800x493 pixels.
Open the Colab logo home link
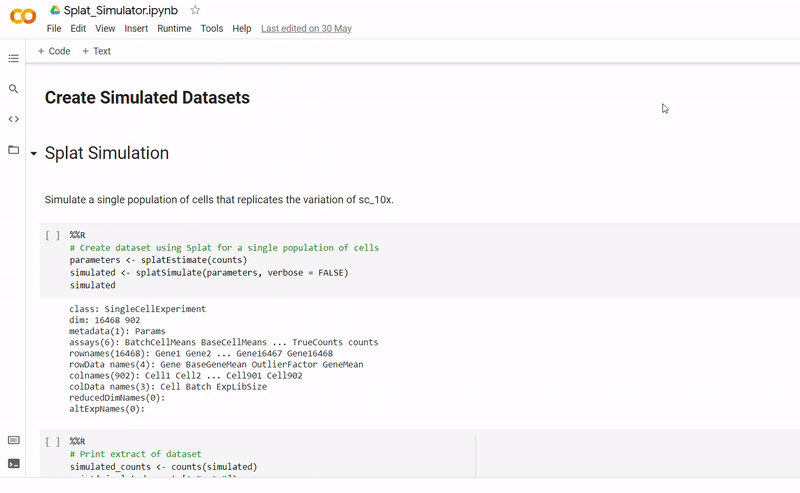[23, 16]
